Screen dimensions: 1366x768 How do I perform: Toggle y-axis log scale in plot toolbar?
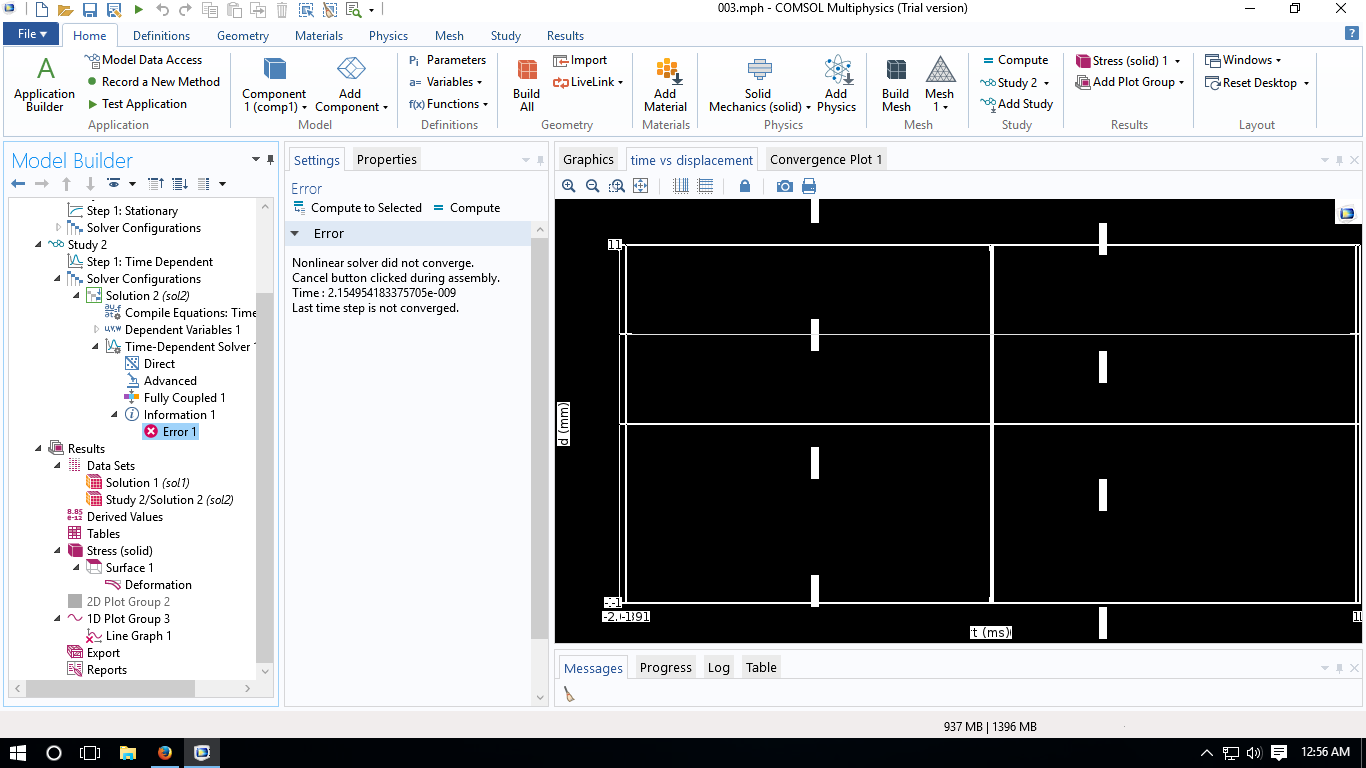705,186
